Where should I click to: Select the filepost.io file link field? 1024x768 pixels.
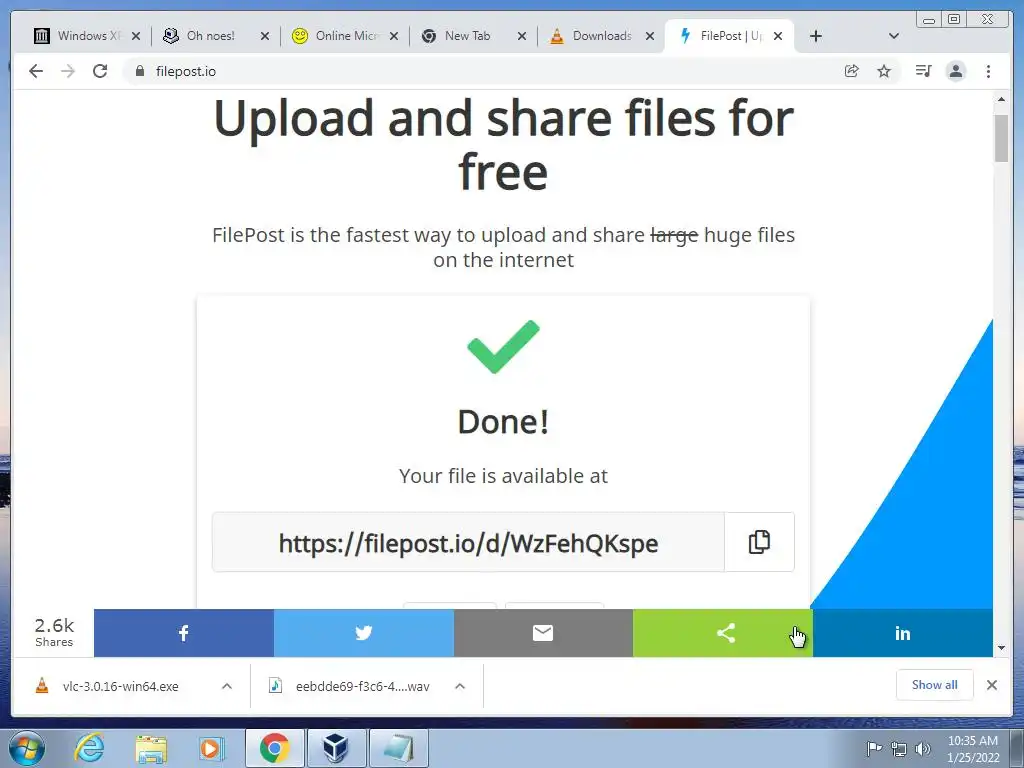[468, 542]
